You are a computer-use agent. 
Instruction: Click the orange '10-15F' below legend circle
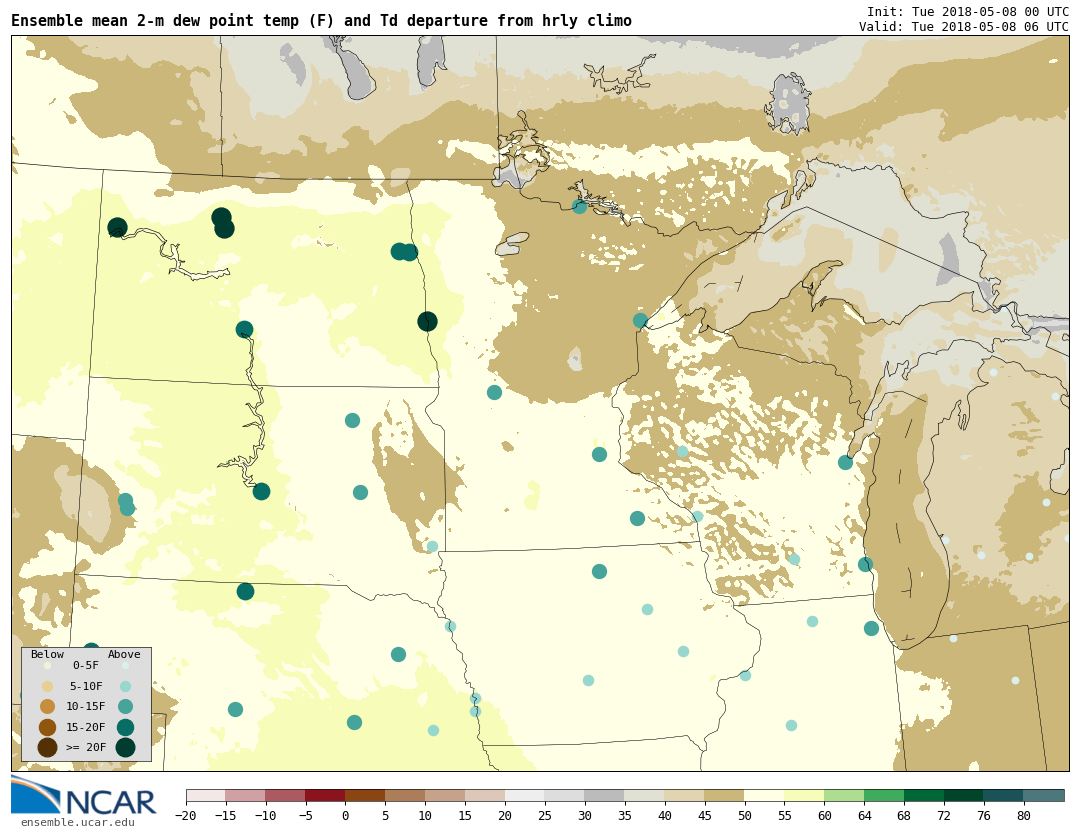pyautogui.click(x=47, y=706)
